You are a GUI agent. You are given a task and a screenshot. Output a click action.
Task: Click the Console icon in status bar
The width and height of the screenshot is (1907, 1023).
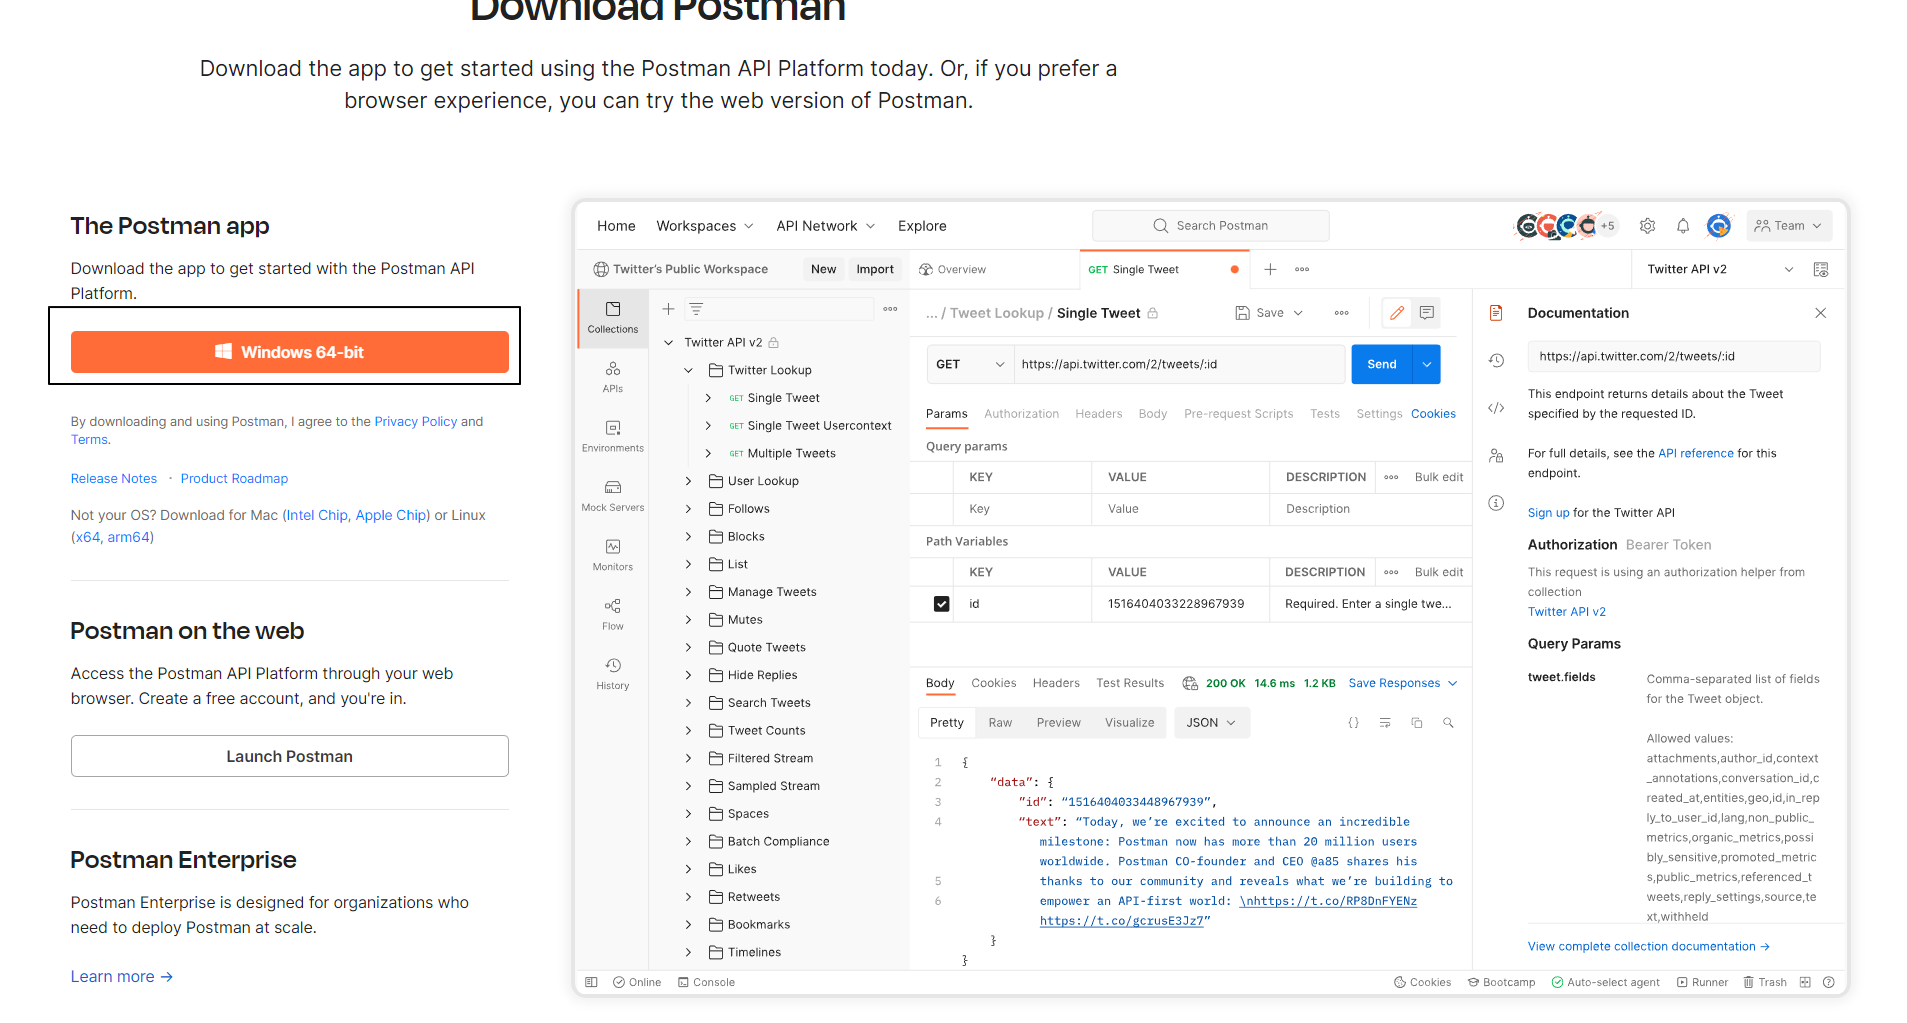pos(706,982)
